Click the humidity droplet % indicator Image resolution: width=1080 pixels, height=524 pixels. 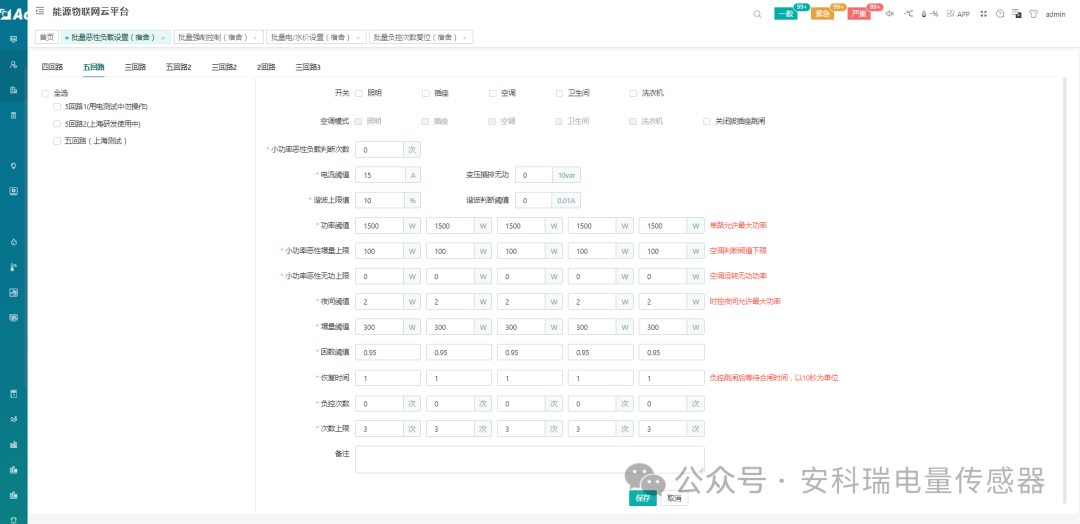click(929, 14)
